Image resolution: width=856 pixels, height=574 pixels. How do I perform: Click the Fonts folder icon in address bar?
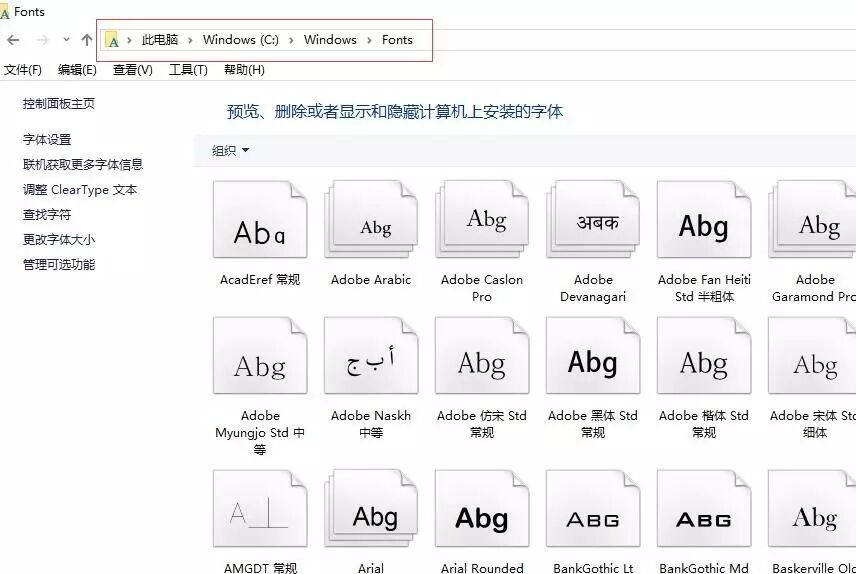(x=112, y=40)
